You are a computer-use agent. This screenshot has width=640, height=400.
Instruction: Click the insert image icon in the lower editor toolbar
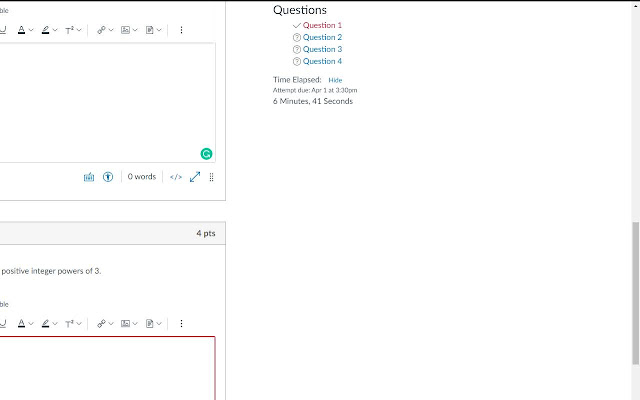[x=125, y=323]
